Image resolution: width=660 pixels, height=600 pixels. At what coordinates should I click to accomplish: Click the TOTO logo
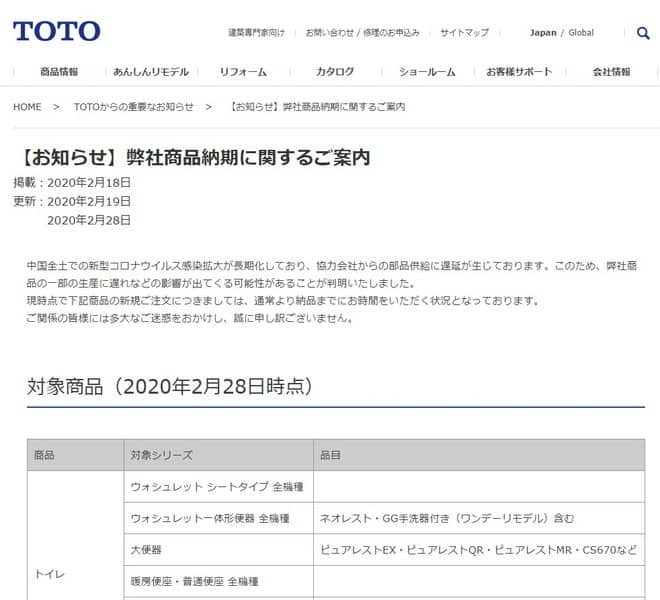pyautogui.click(x=56, y=31)
